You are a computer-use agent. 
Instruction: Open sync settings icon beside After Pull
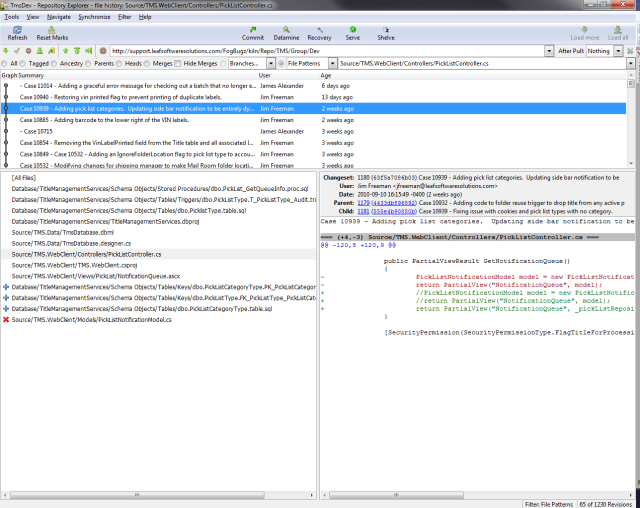tap(631, 51)
